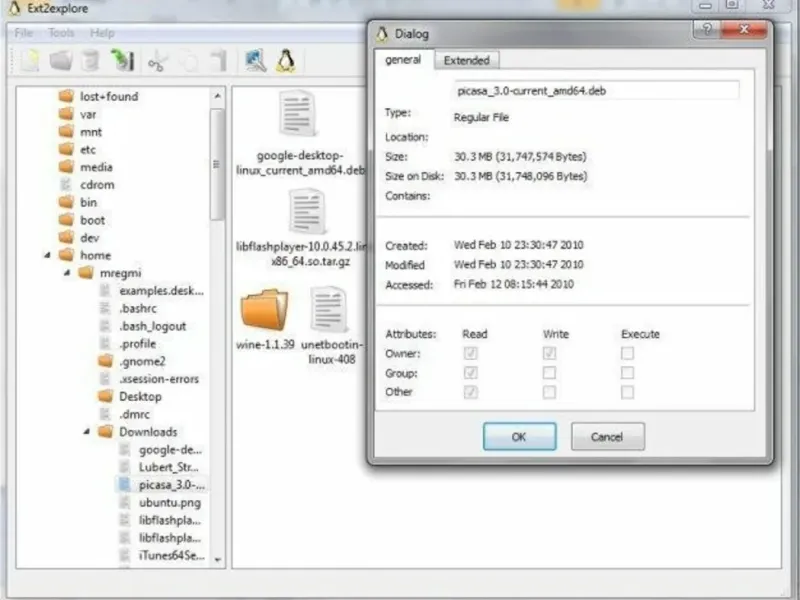Viewport: 800px width, 600px height.
Task: Click the var folder icon in tree
Action: point(66,114)
